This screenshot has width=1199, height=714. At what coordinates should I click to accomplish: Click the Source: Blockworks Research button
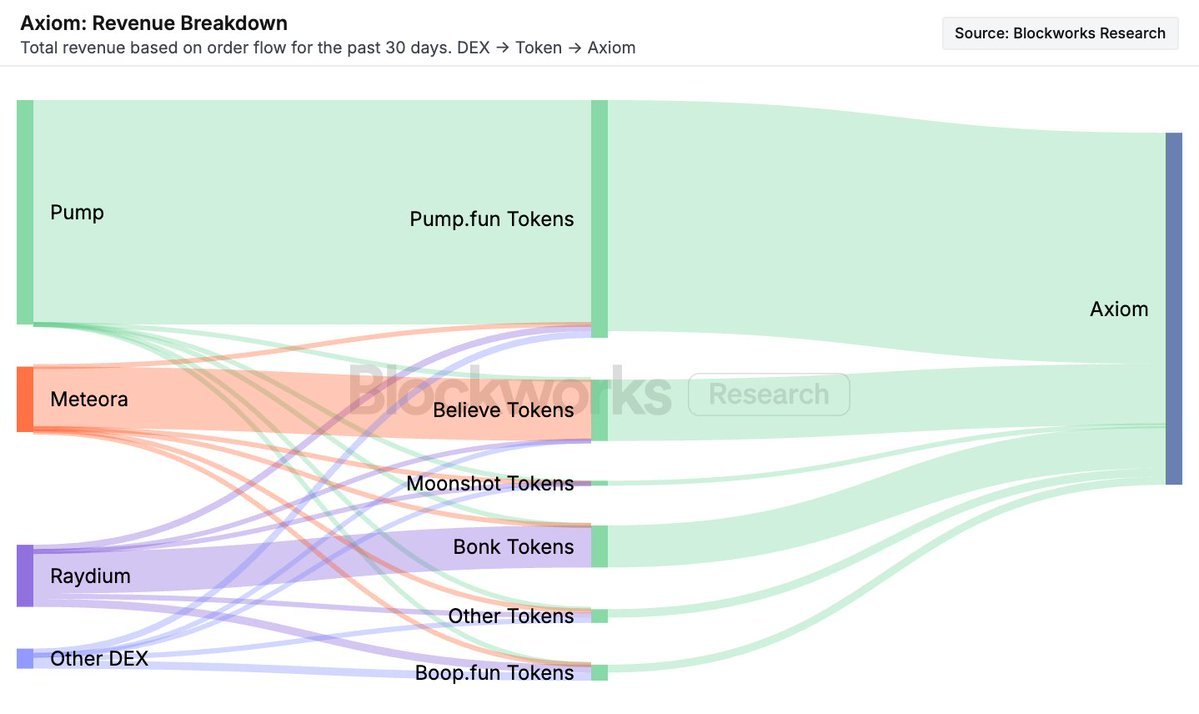tap(1060, 33)
